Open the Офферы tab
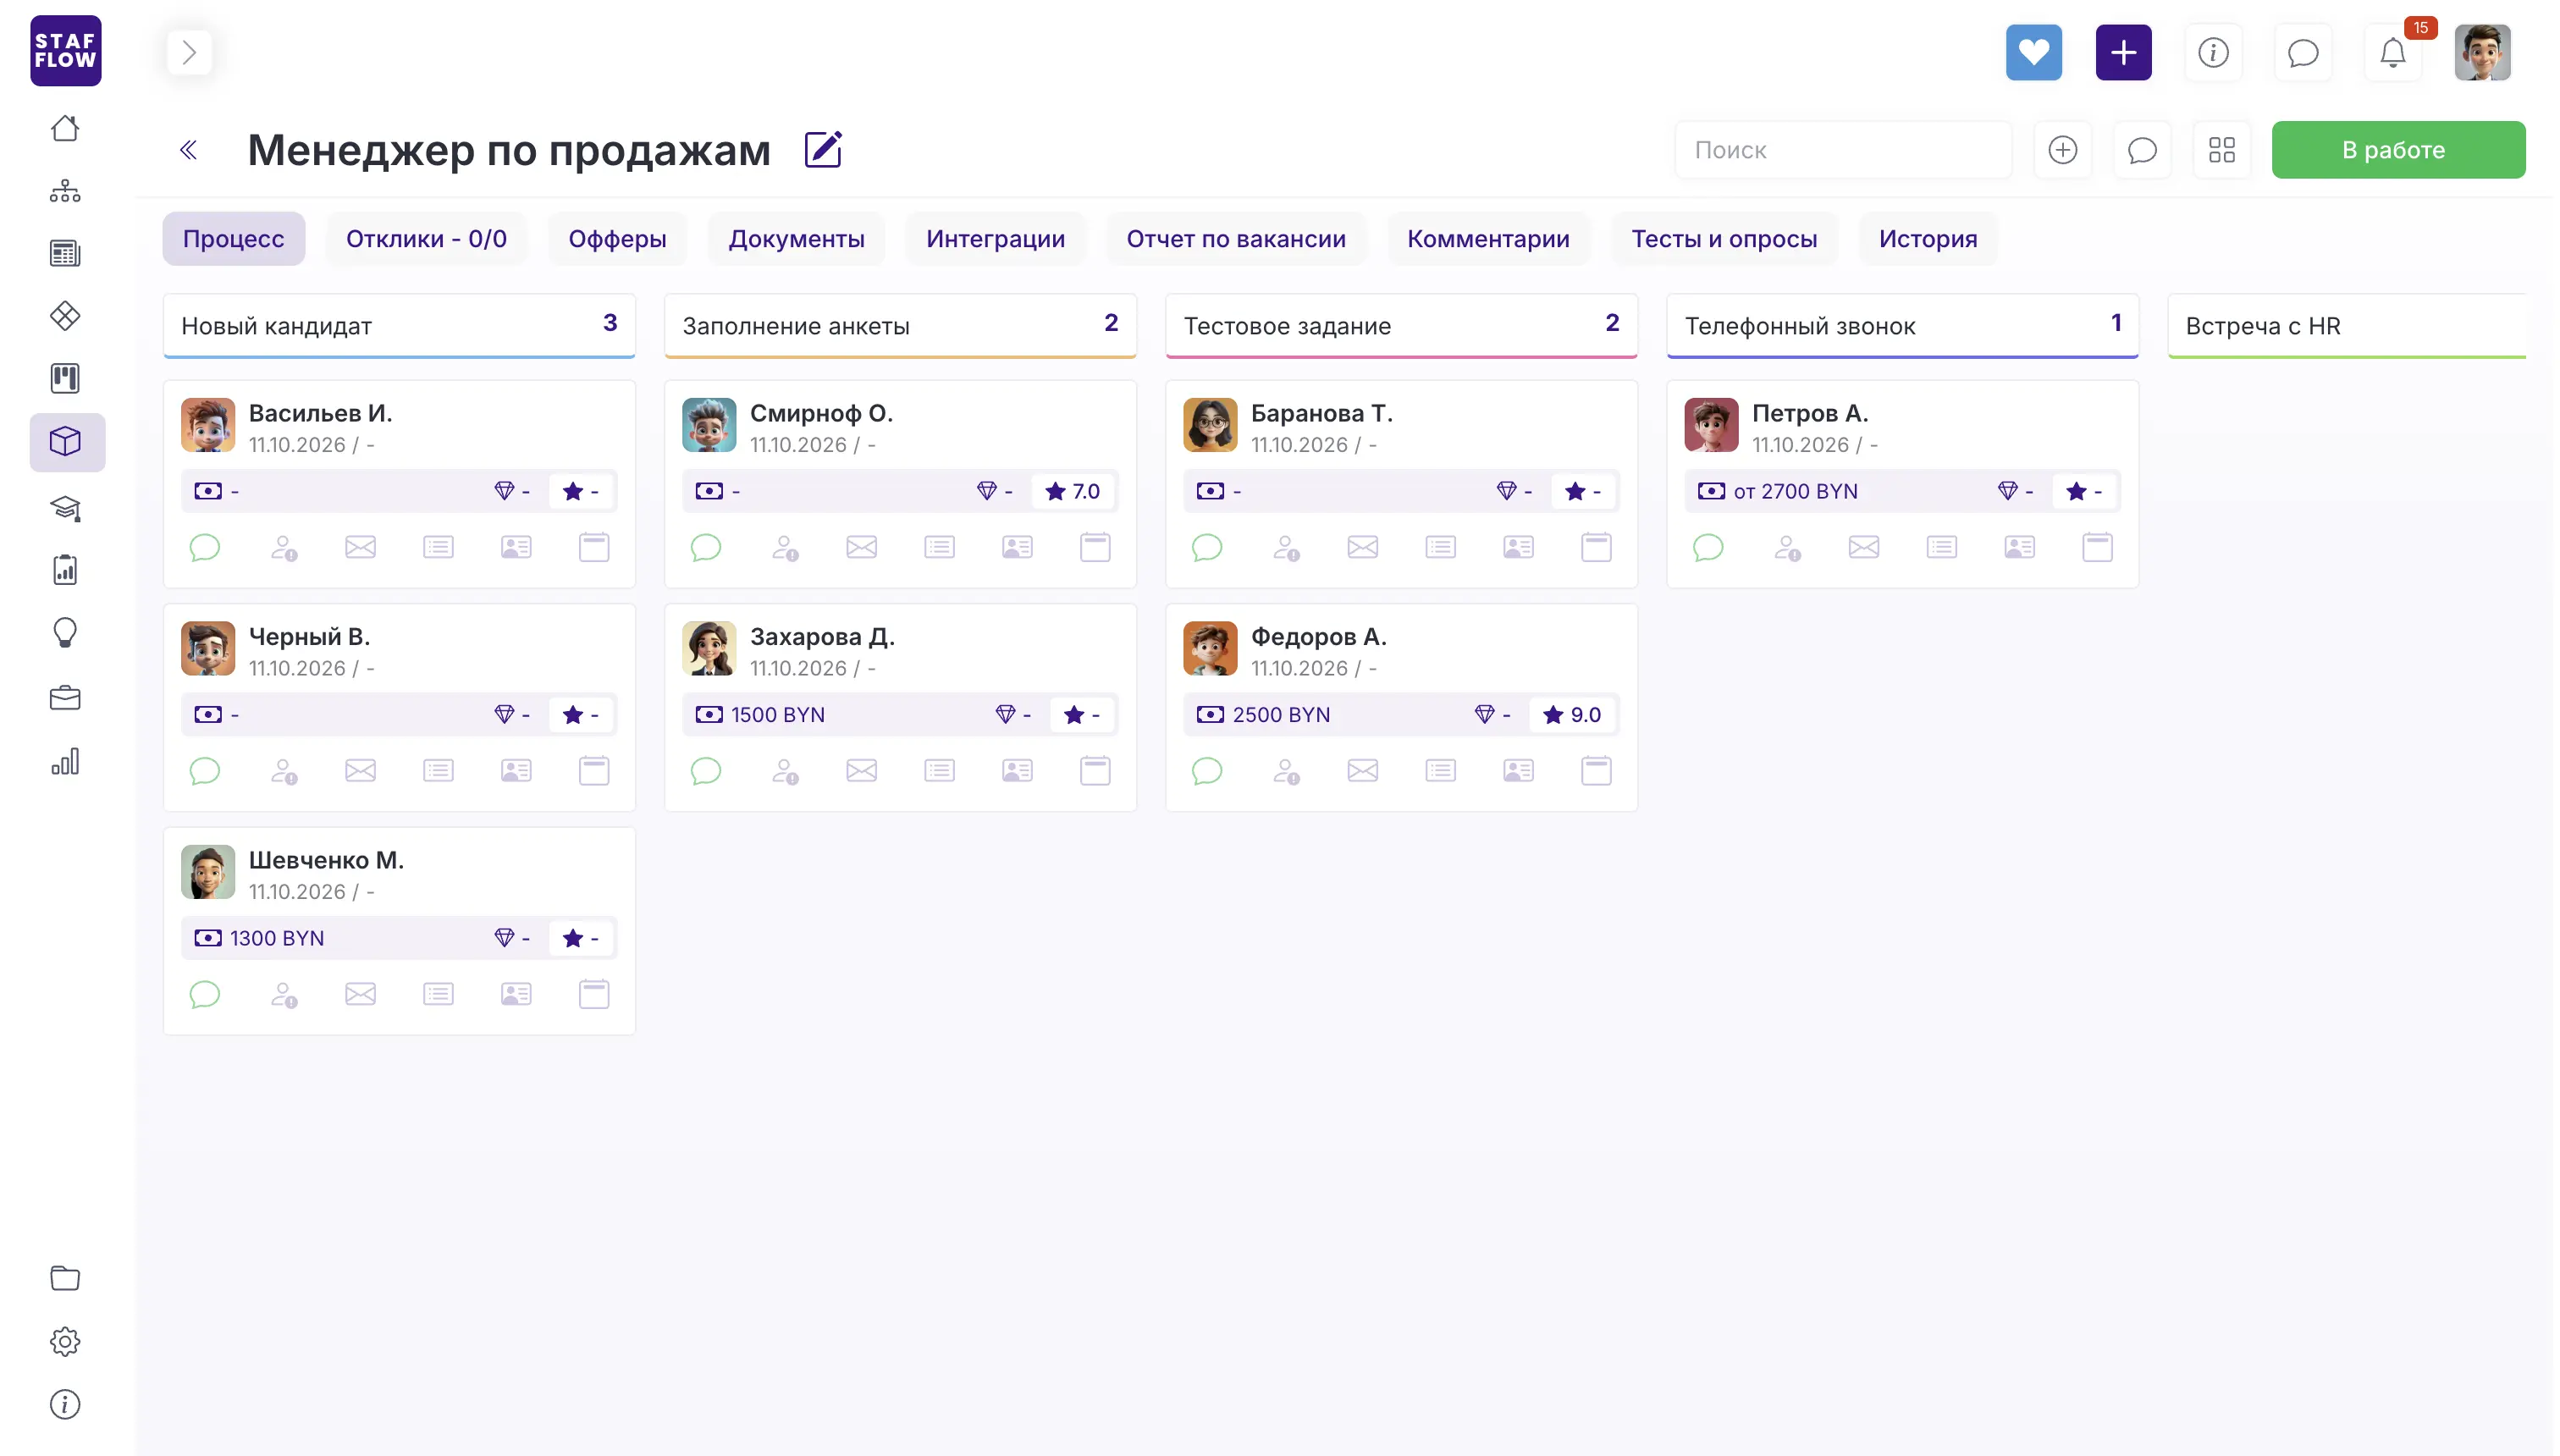The width and height of the screenshot is (2560, 1456). 617,239
